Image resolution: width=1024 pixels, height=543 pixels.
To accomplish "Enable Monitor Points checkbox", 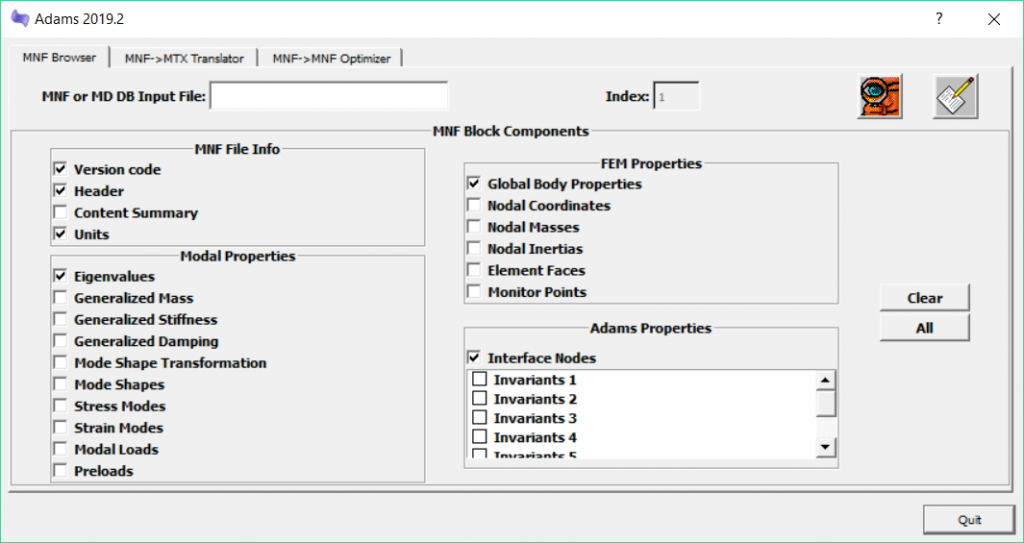I will coord(473,292).
